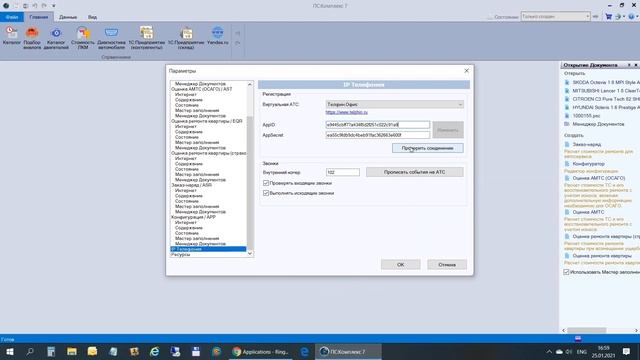Viewport: 640px width, 360px height.
Task: Click Изменить button beside AppID
Action: 448,130
